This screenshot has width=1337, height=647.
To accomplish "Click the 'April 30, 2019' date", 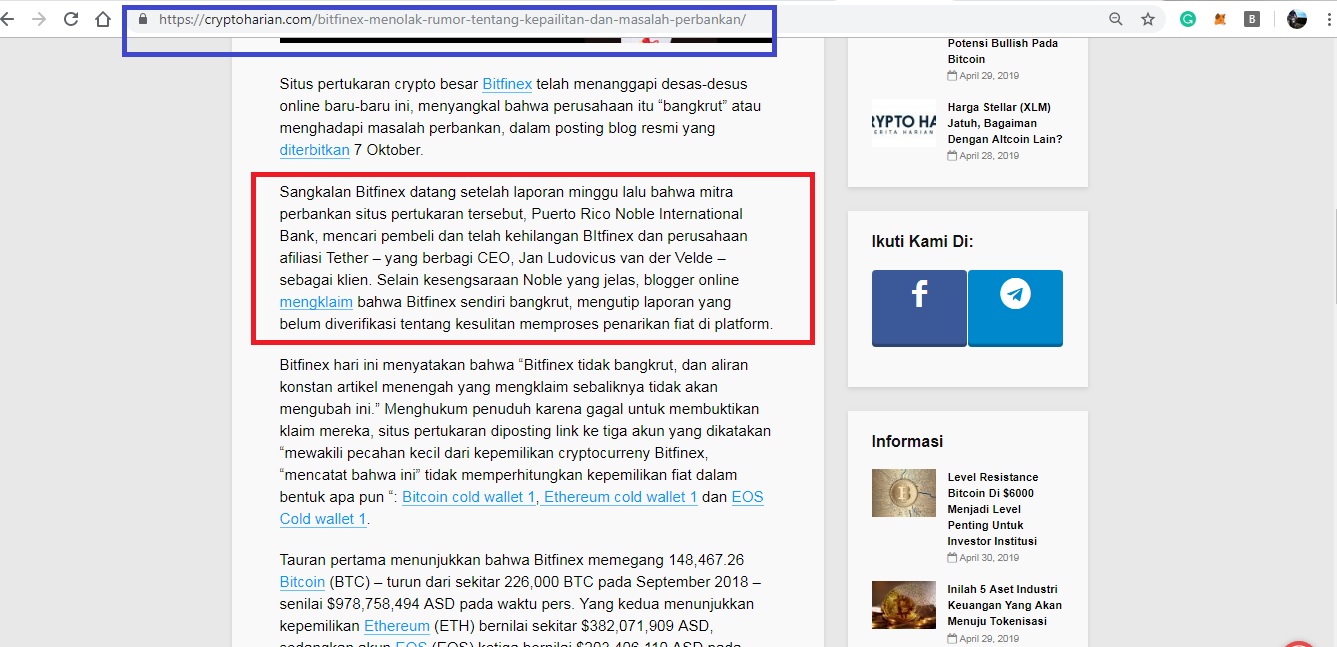I will point(989,558).
